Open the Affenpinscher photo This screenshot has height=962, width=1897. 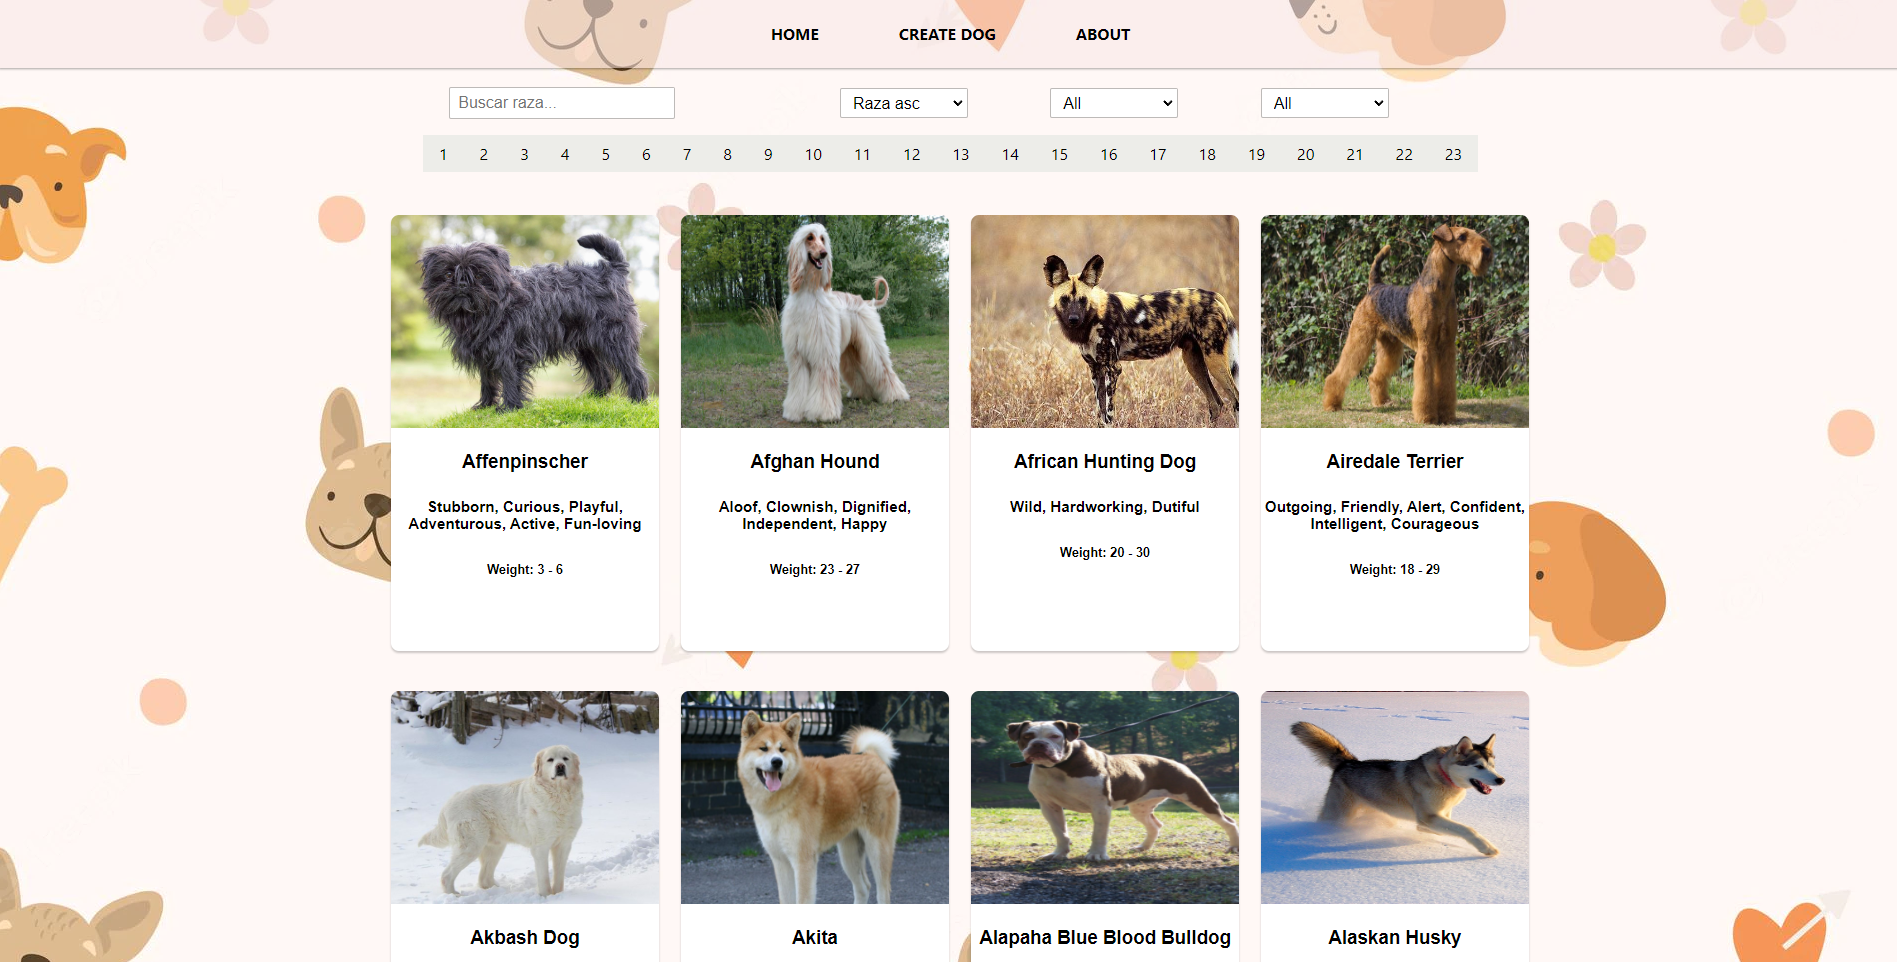(x=524, y=321)
